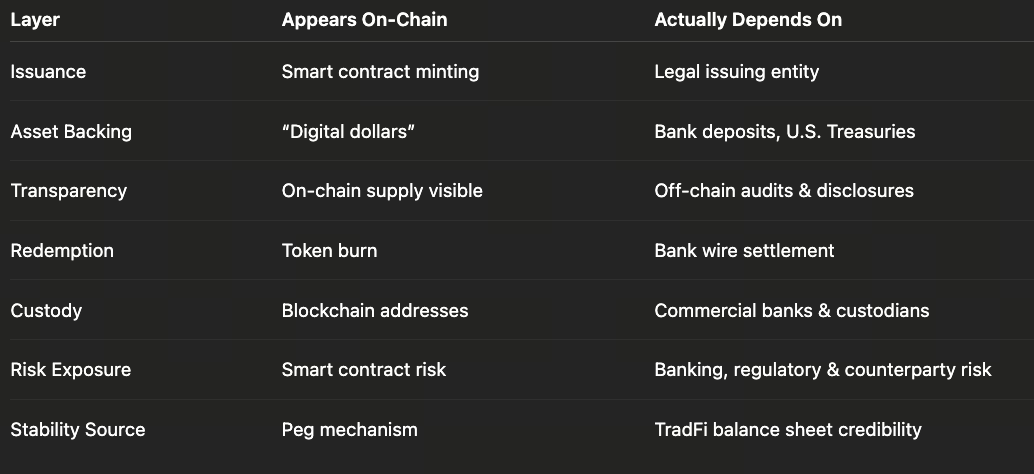1034x474 pixels.
Task: Select the "Transparency" row label
Action: [x=69, y=191]
